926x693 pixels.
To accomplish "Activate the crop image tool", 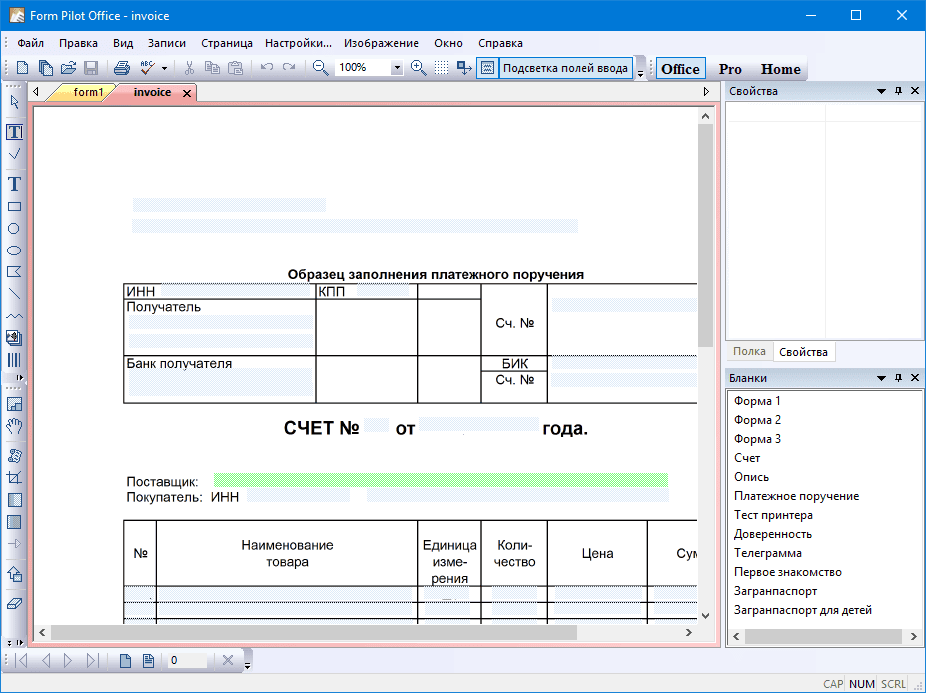I will [x=14, y=477].
